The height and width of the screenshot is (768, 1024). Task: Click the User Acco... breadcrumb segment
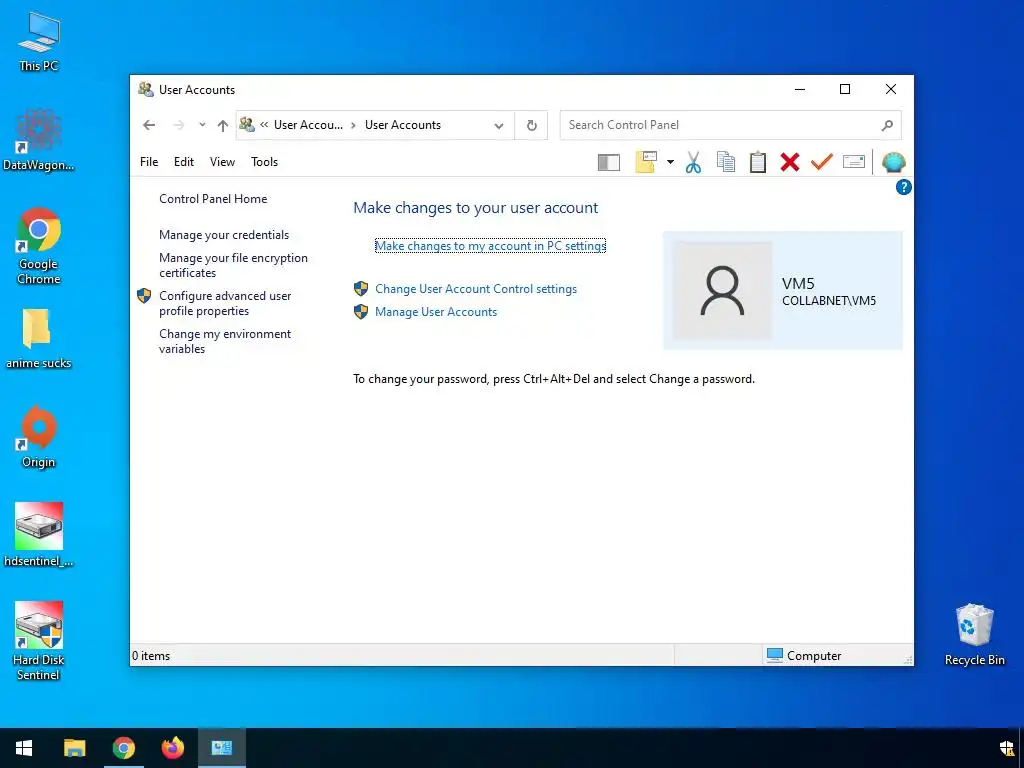coord(308,125)
